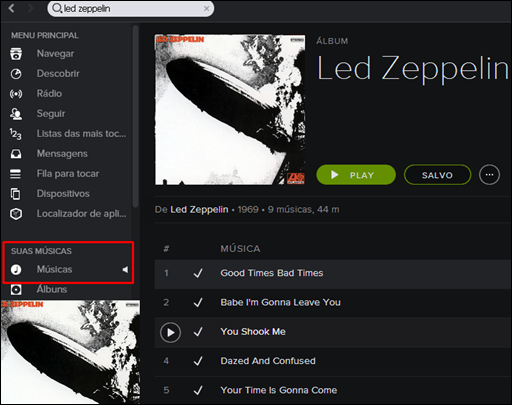This screenshot has height=405, width=512.
Task: Play the You Shook Me track
Action: pyautogui.click(x=170, y=332)
